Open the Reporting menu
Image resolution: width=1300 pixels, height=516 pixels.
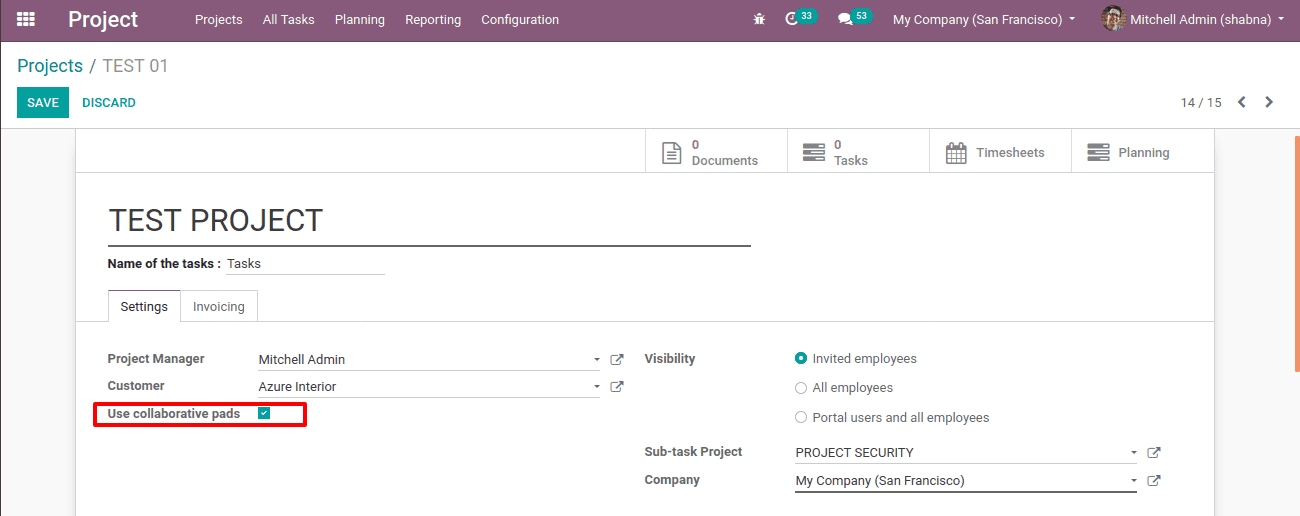433,19
